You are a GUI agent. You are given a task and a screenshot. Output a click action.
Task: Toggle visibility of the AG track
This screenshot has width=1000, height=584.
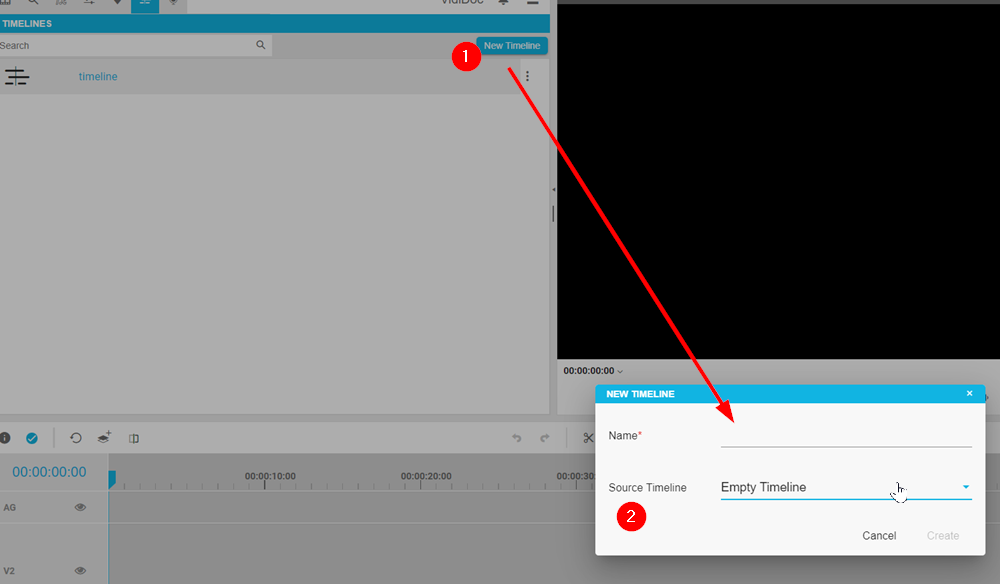point(80,508)
